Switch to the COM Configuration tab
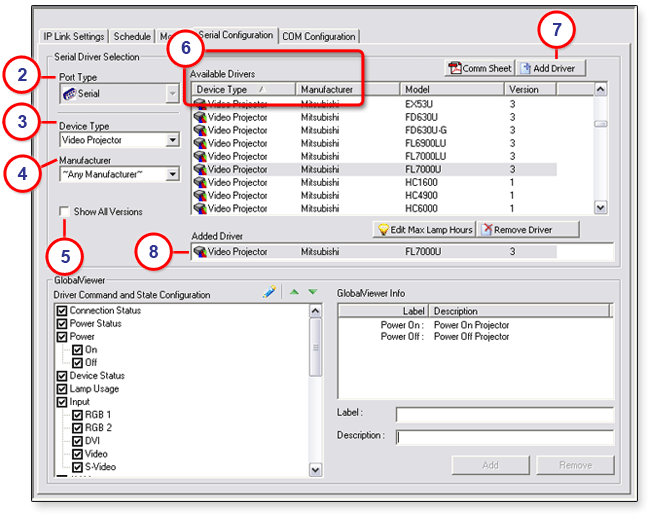Image resolution: width=650 pixels, height=514 pixels. [318, 37]
